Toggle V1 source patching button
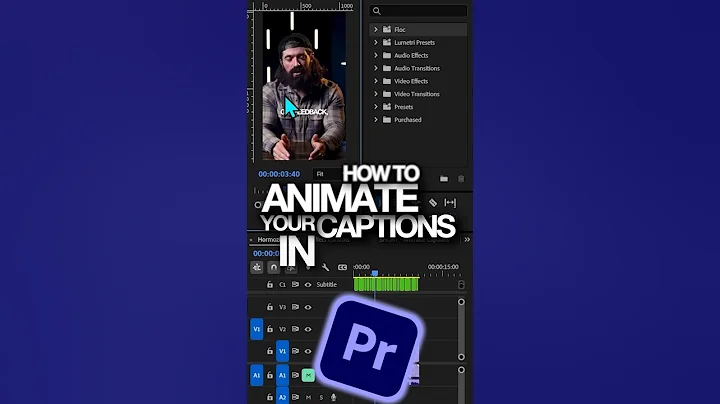Screen dimensions: 720x404 pyautogui.click(x=257, y=329)
